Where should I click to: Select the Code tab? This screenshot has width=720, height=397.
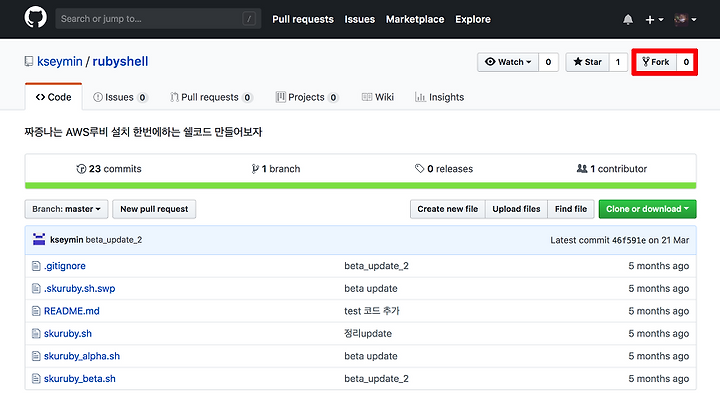54,97
